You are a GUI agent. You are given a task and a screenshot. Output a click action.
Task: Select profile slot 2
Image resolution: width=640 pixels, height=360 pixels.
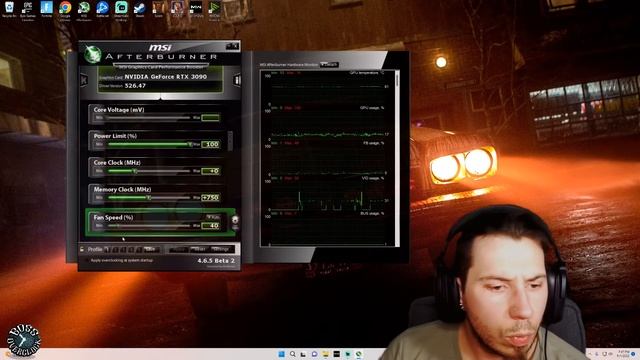(x=116, y=249)
